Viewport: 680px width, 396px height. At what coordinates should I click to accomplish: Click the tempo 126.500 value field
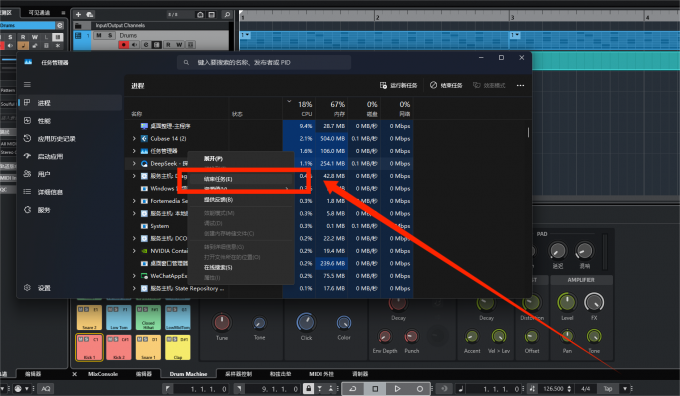tap(553, 389)
